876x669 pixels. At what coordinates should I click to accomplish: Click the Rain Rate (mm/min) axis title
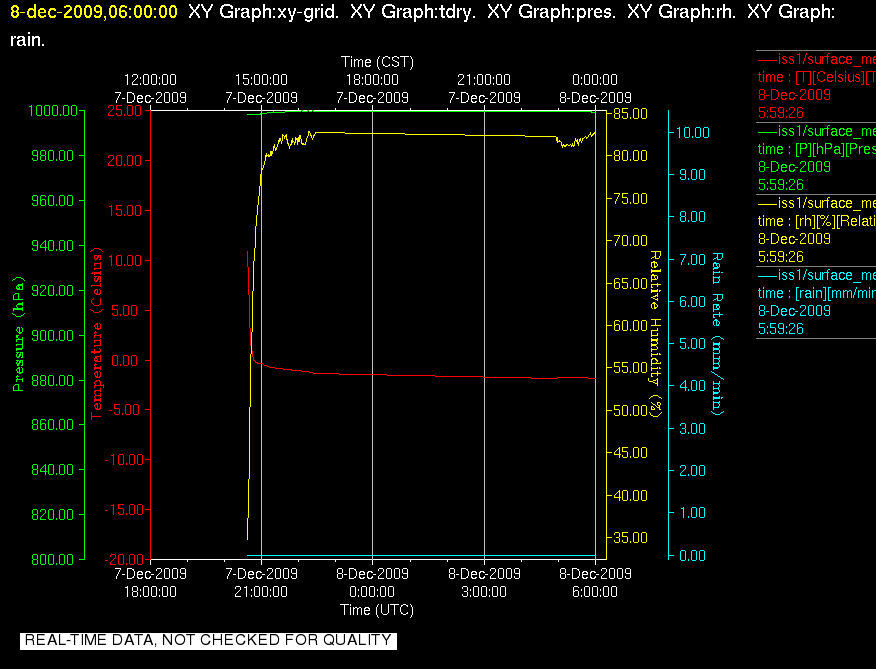(x=717, y=334)
